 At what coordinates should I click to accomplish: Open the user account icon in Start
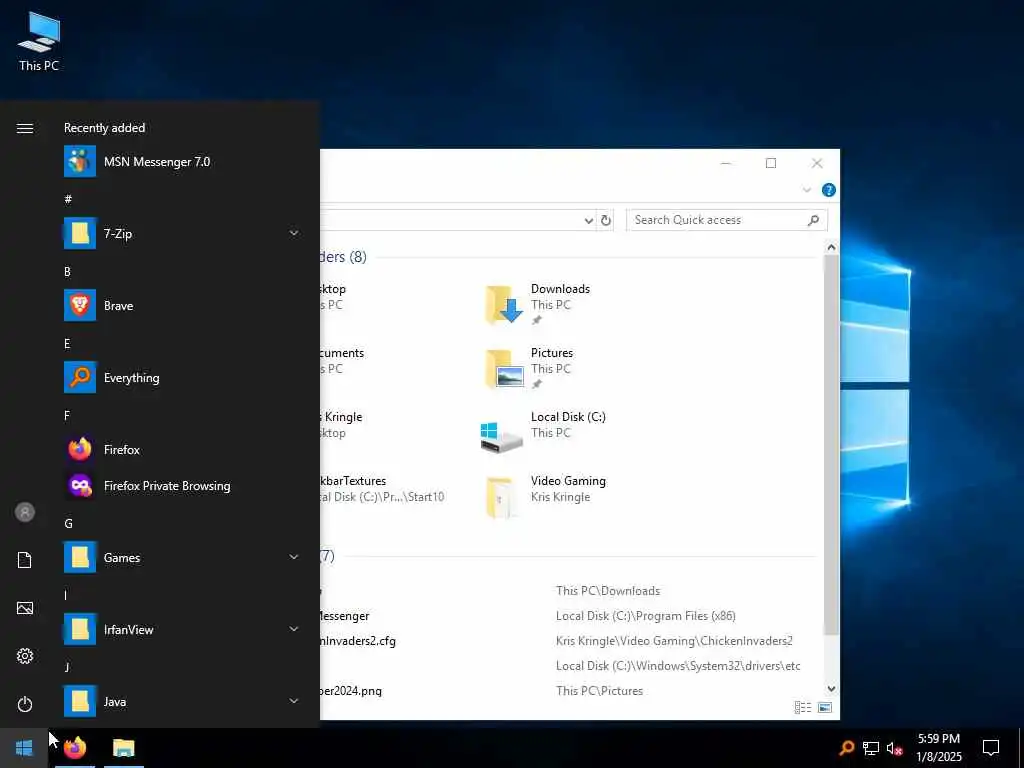25,512
